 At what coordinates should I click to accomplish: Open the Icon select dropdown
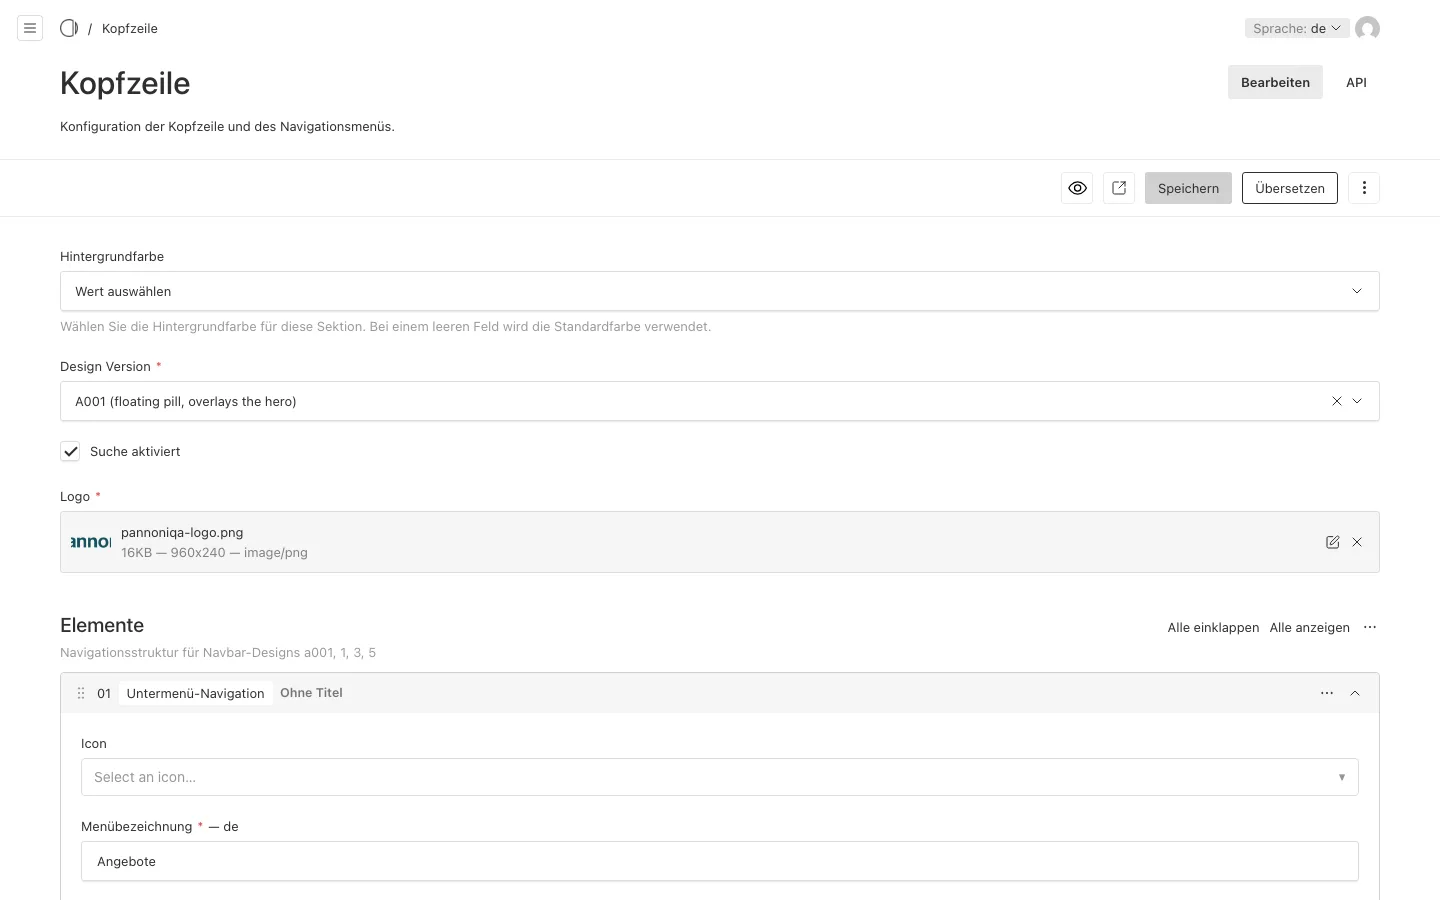(x=720, y=777)
